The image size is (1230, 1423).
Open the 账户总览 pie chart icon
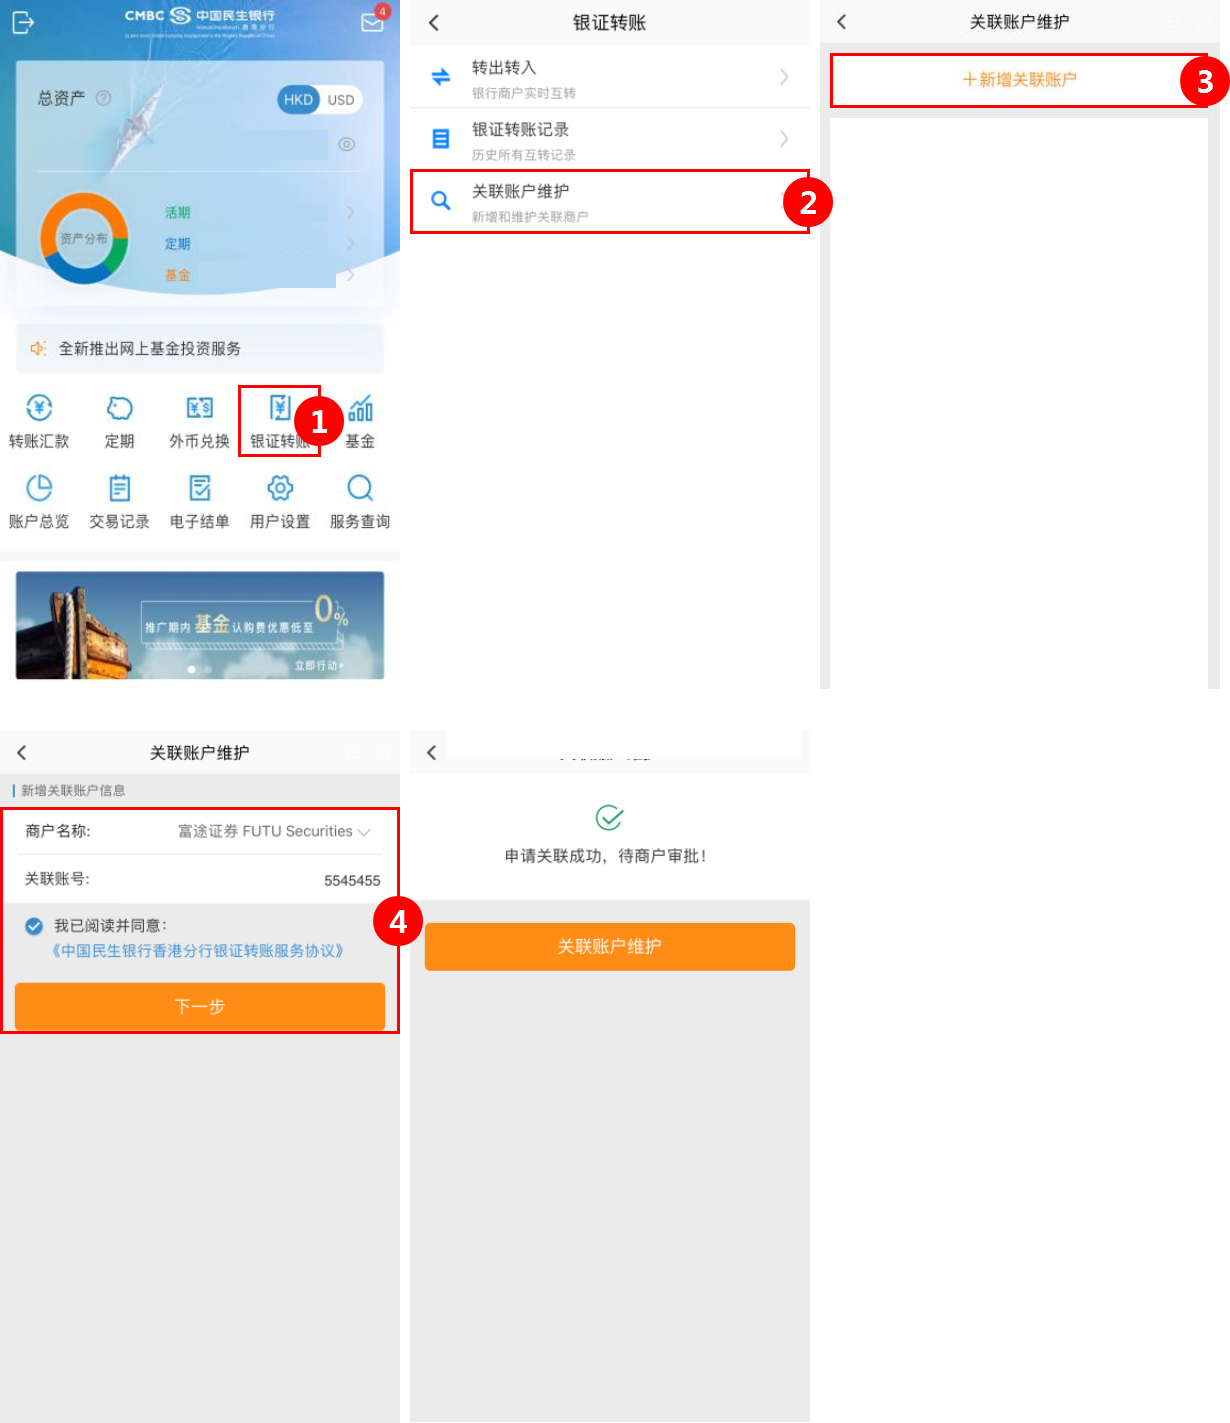(x=39, y=488)
